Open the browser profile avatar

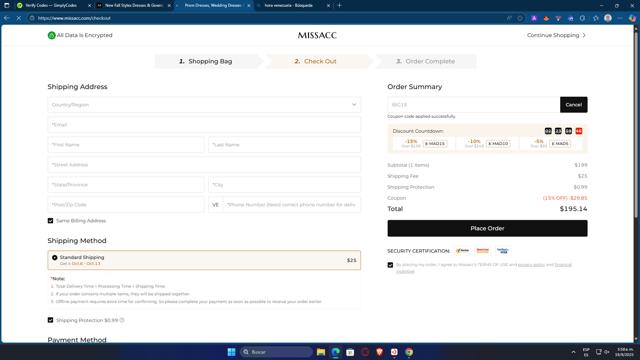coord(608,18)
